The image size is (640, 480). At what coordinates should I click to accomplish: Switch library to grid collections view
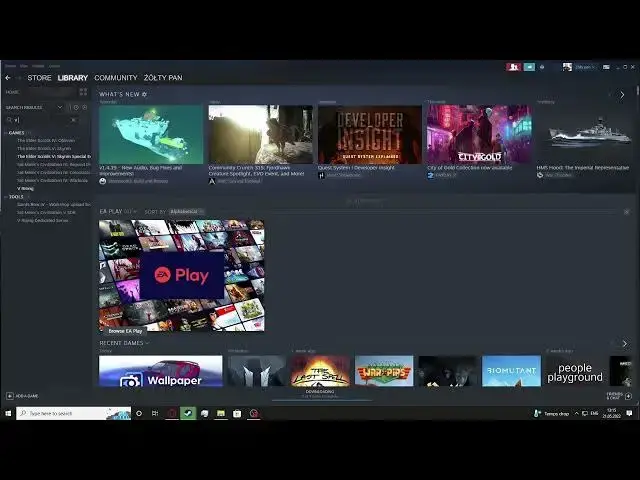point(83,92)
